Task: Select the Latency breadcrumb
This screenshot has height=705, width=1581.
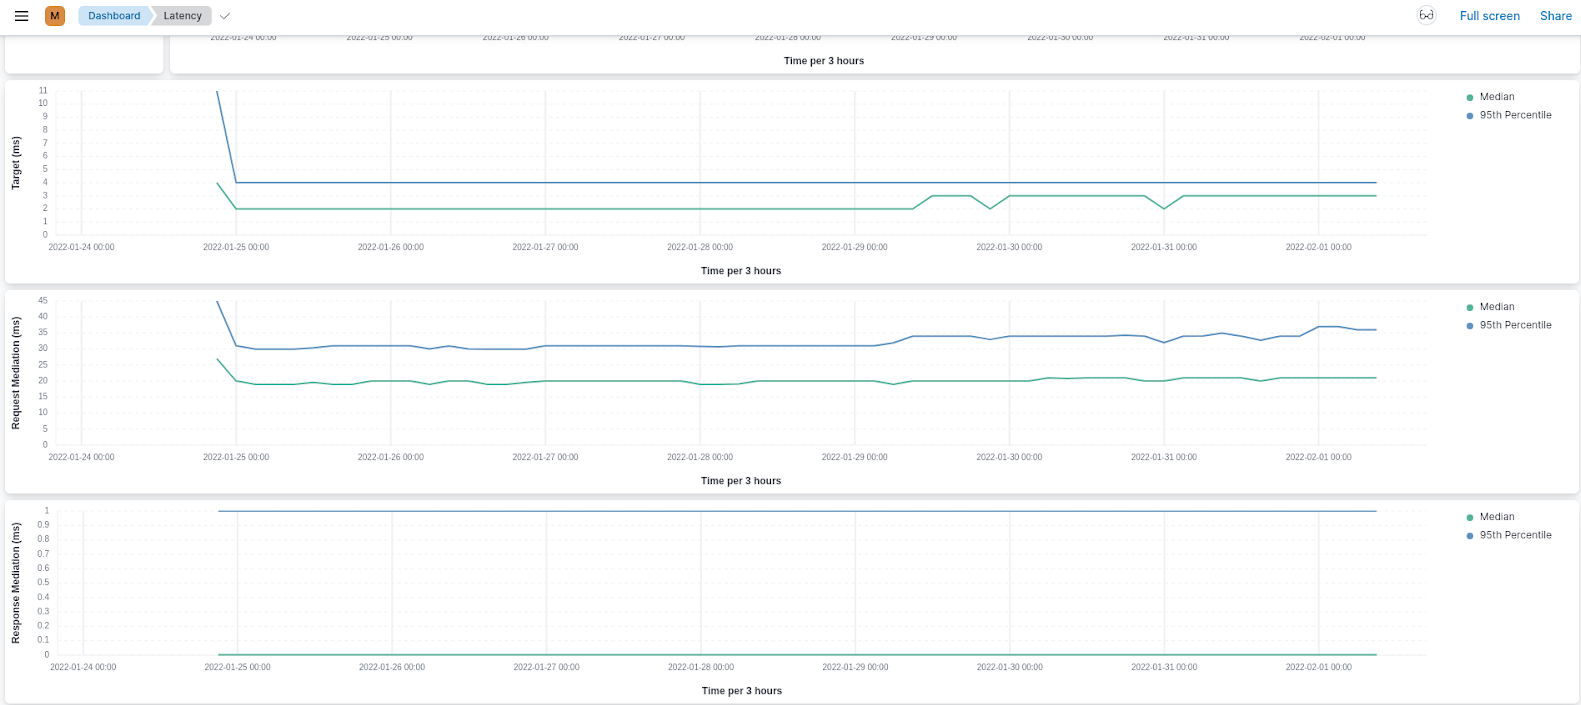Action: (182, 16)
